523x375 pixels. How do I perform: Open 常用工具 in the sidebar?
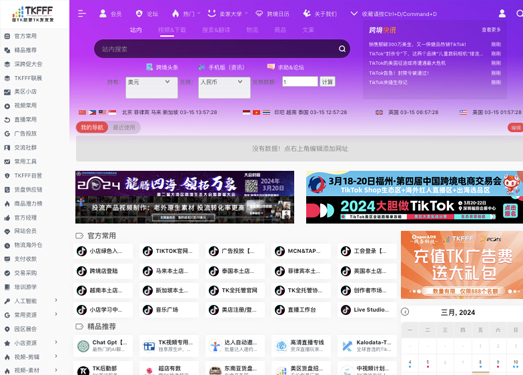25,162
